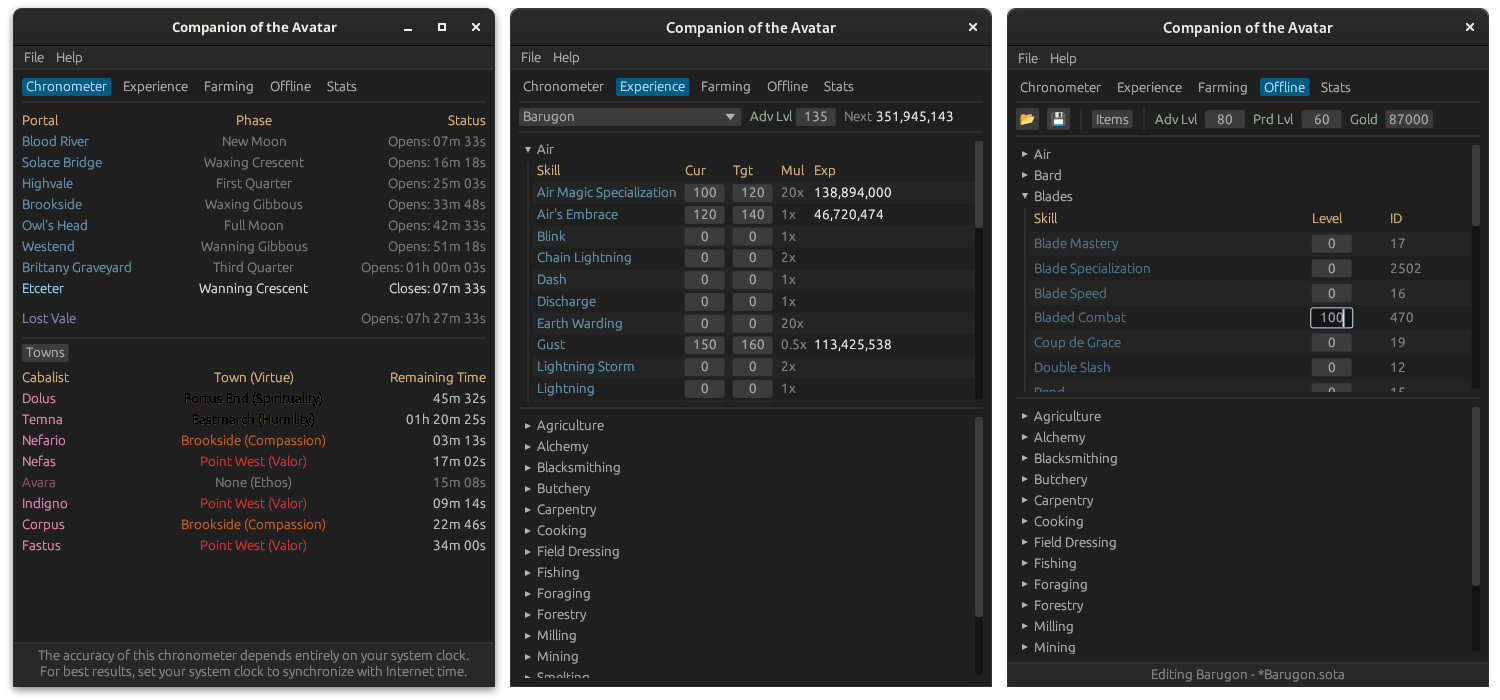
Task: Collapse the expanded Air skill group
Action: click(528, 150)
